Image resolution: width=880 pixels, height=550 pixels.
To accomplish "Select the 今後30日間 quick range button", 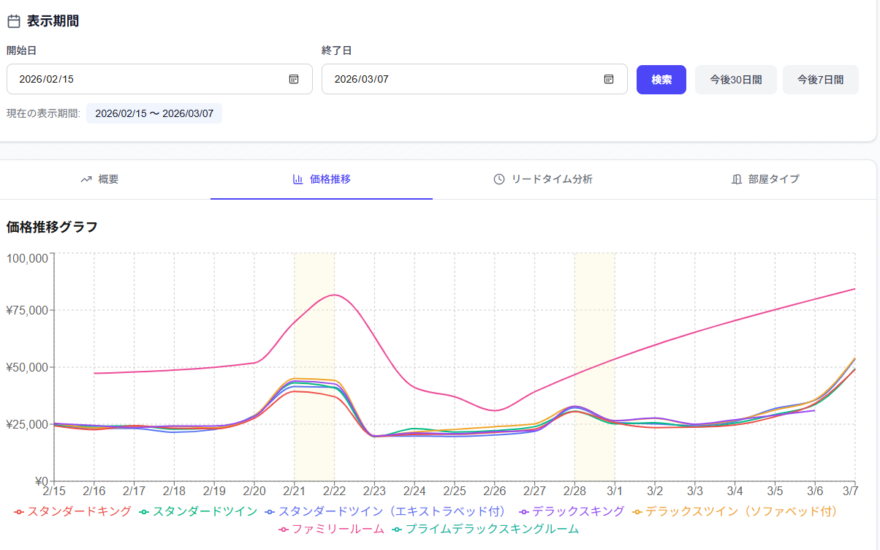I will (735, 79).
